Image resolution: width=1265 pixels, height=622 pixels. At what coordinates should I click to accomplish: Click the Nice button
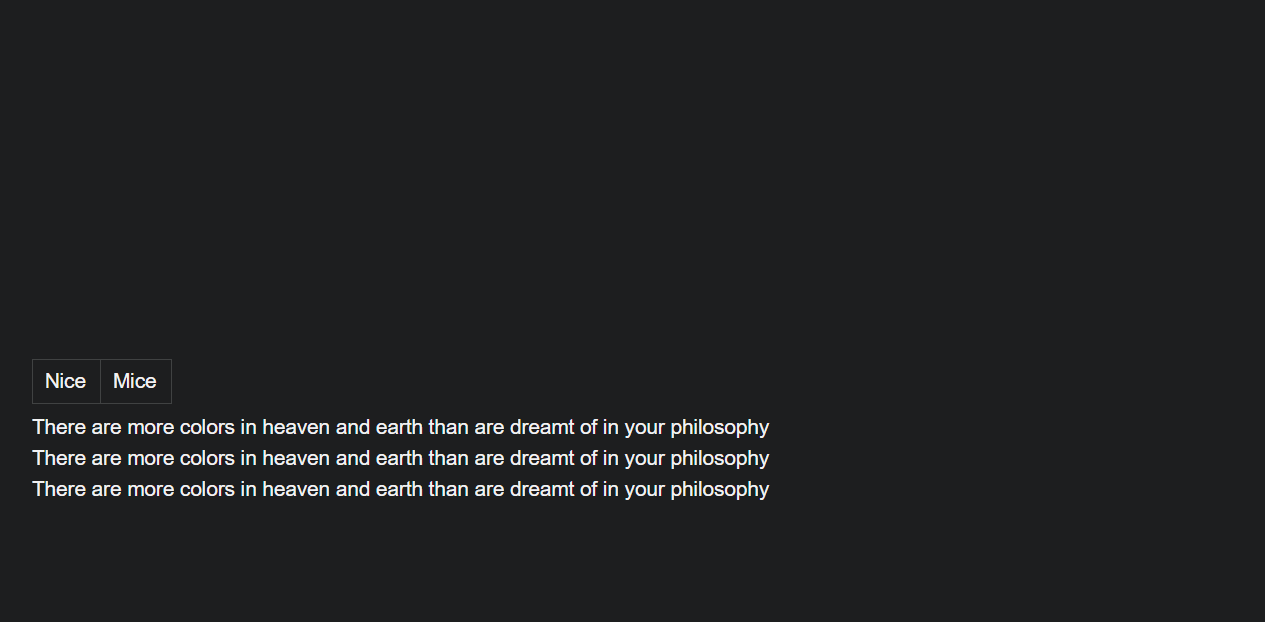pyautogui.click(x=66, y=381)
